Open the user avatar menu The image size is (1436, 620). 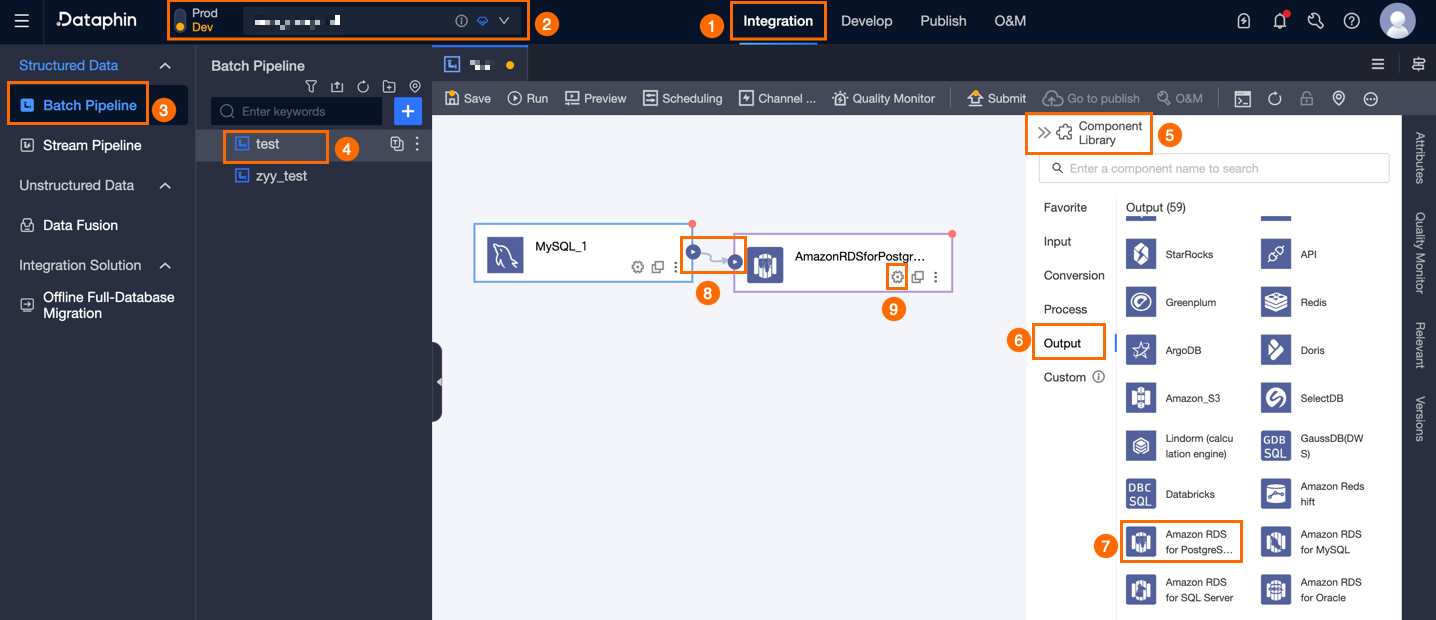pos(1397,21)
